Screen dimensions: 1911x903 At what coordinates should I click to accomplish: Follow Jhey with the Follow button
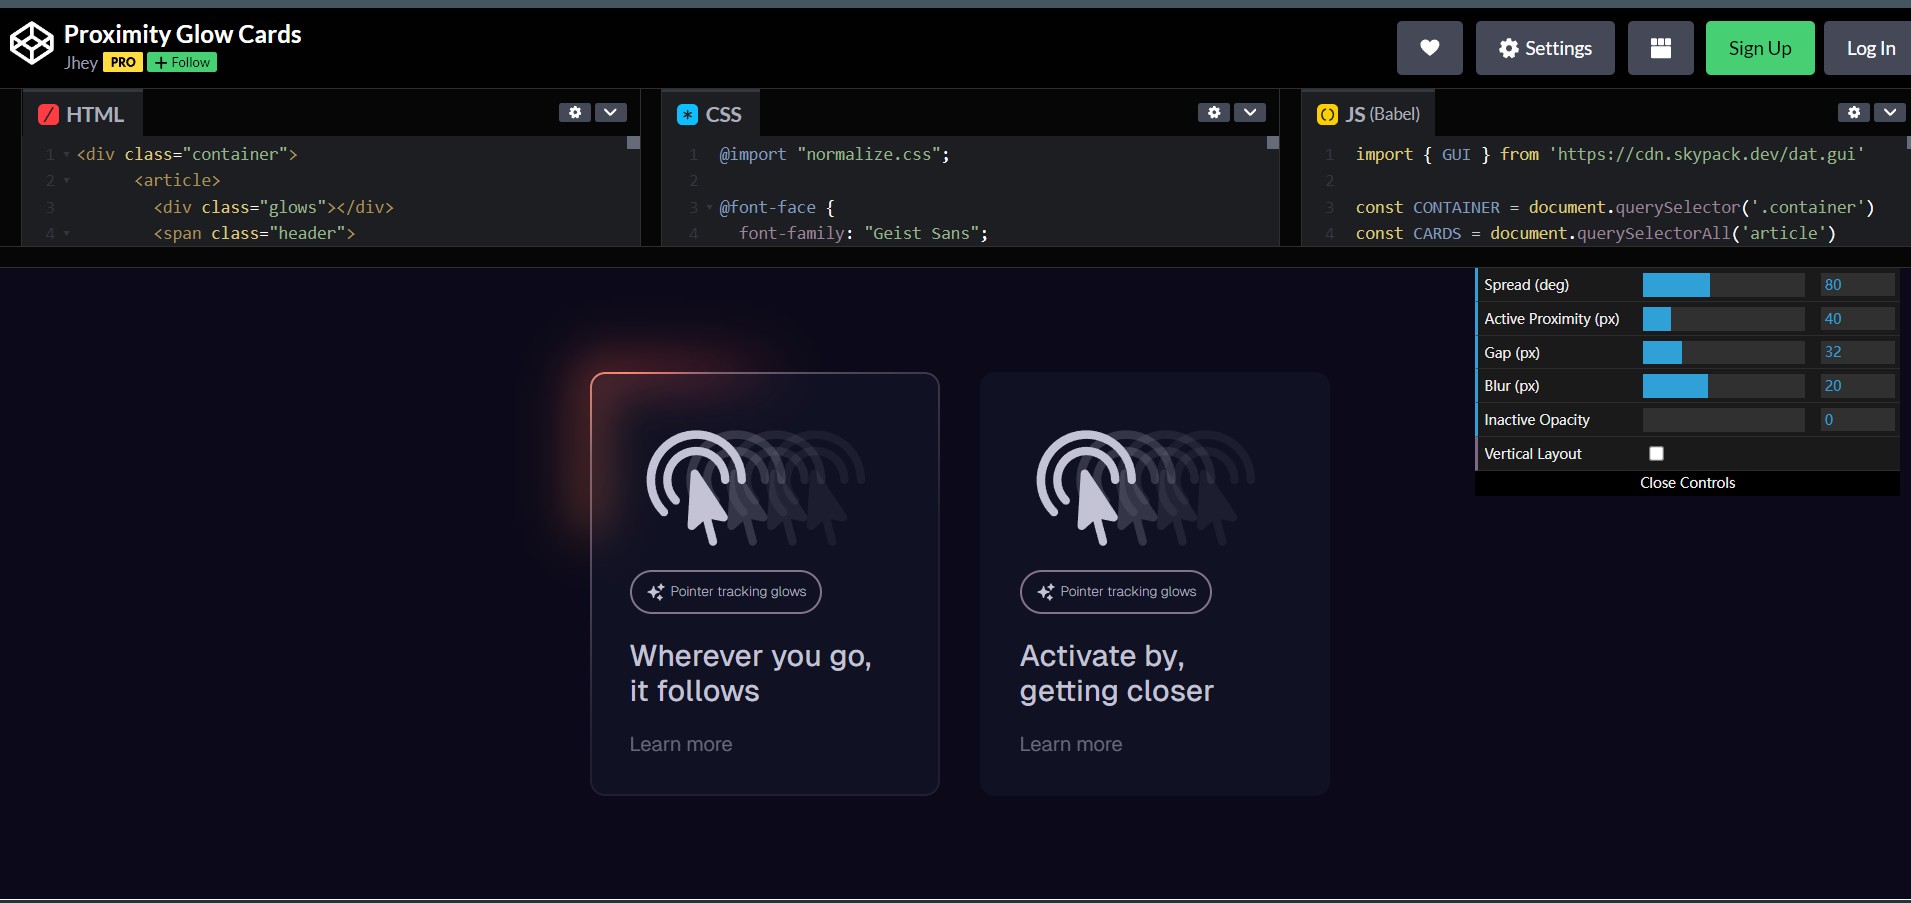(182, 62)
